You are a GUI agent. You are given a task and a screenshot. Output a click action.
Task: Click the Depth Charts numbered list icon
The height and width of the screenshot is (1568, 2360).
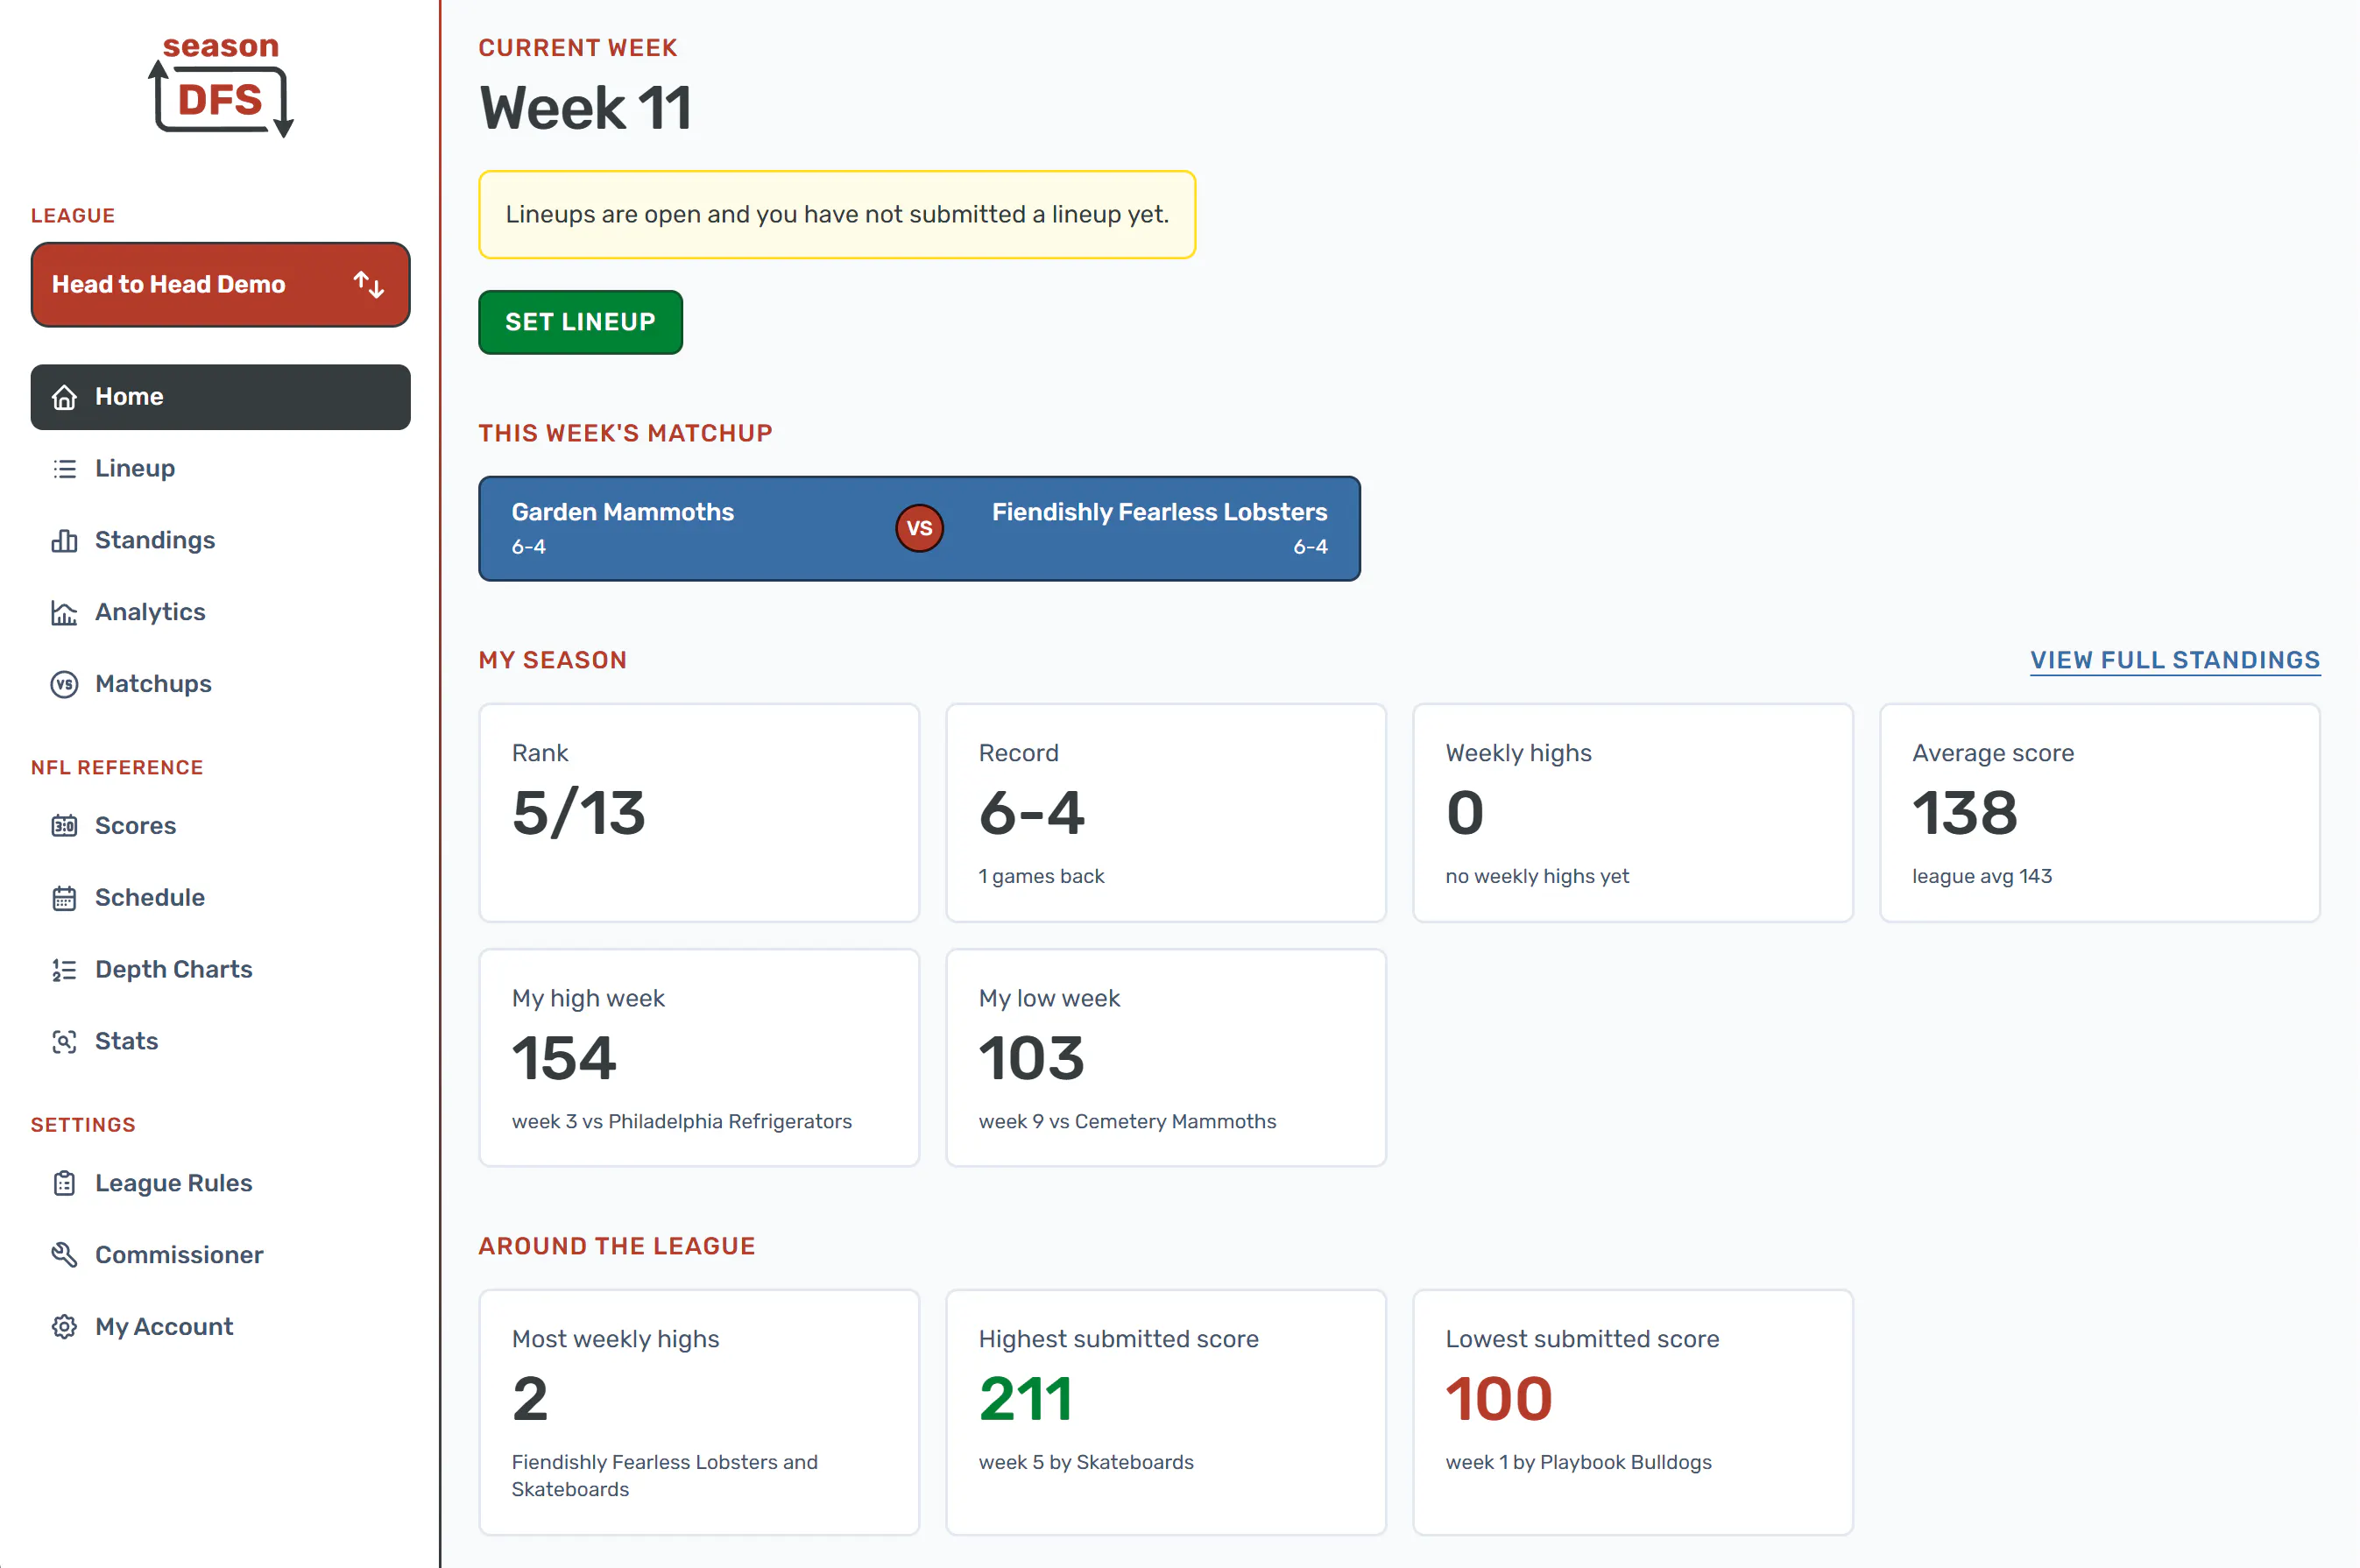[x=64, y=970]
